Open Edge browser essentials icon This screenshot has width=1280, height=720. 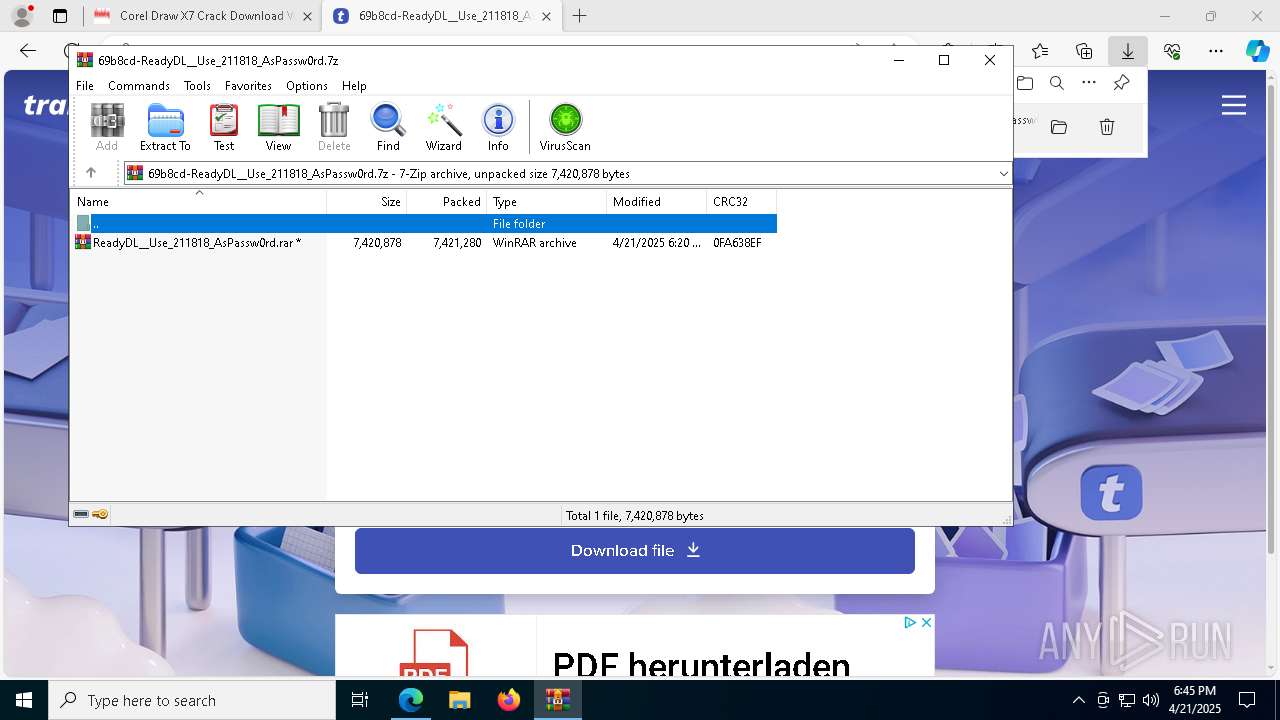[x=1172, y=51]
